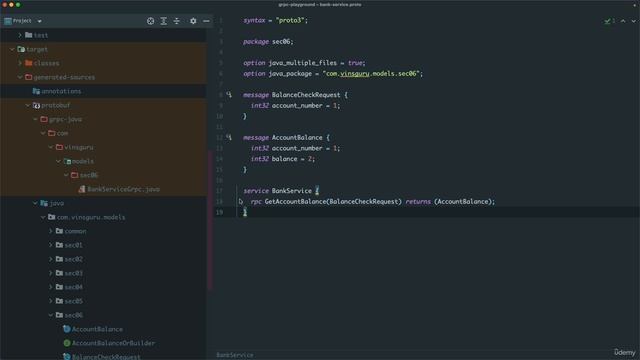Go to next highlighted problem arrow
Viewport: 640px width, 360px height.
(x=633, y=21)
